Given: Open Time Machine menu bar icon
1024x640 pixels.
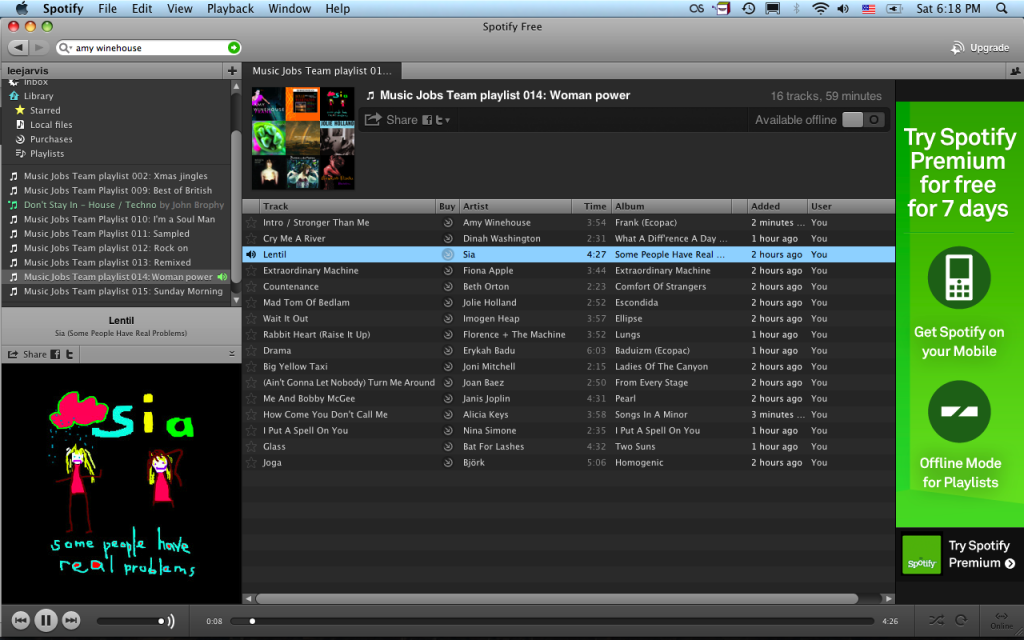Looking at the screenshot, I should pos(748,8).
